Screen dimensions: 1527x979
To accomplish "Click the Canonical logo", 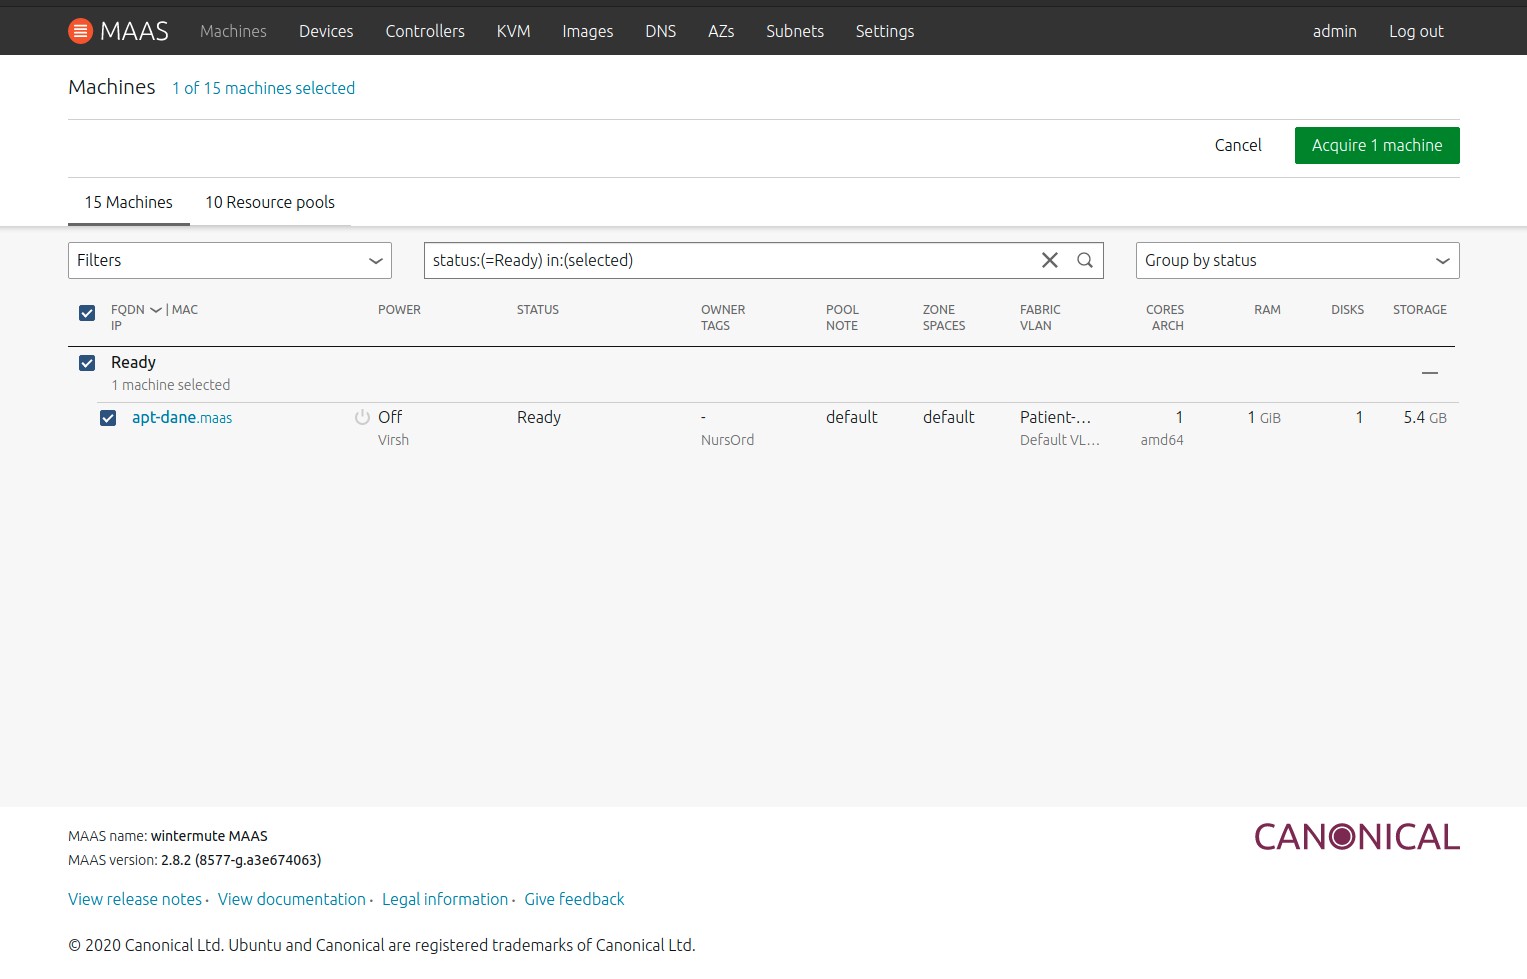I will pos(1356,837).
